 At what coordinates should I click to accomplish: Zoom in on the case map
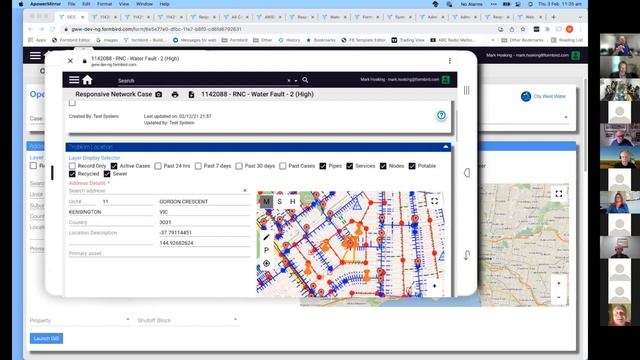(x=434, y=286)
